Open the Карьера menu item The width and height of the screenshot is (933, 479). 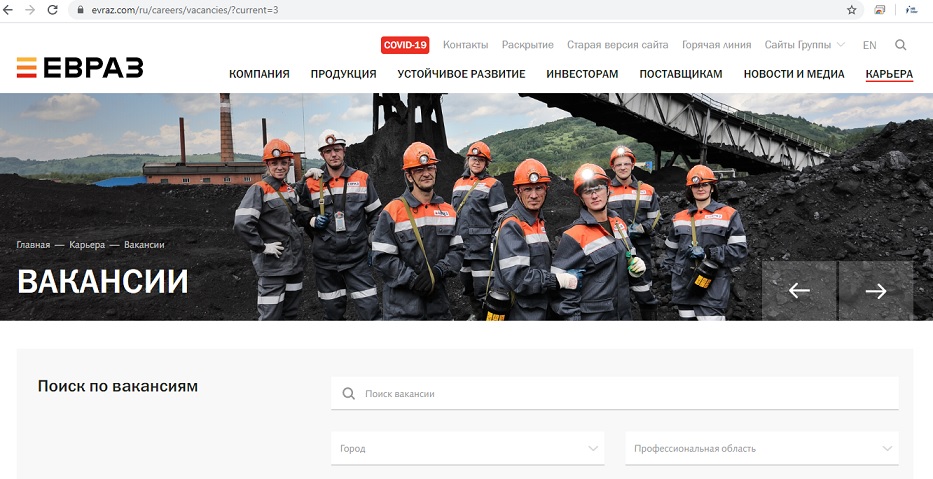[889, 74]
